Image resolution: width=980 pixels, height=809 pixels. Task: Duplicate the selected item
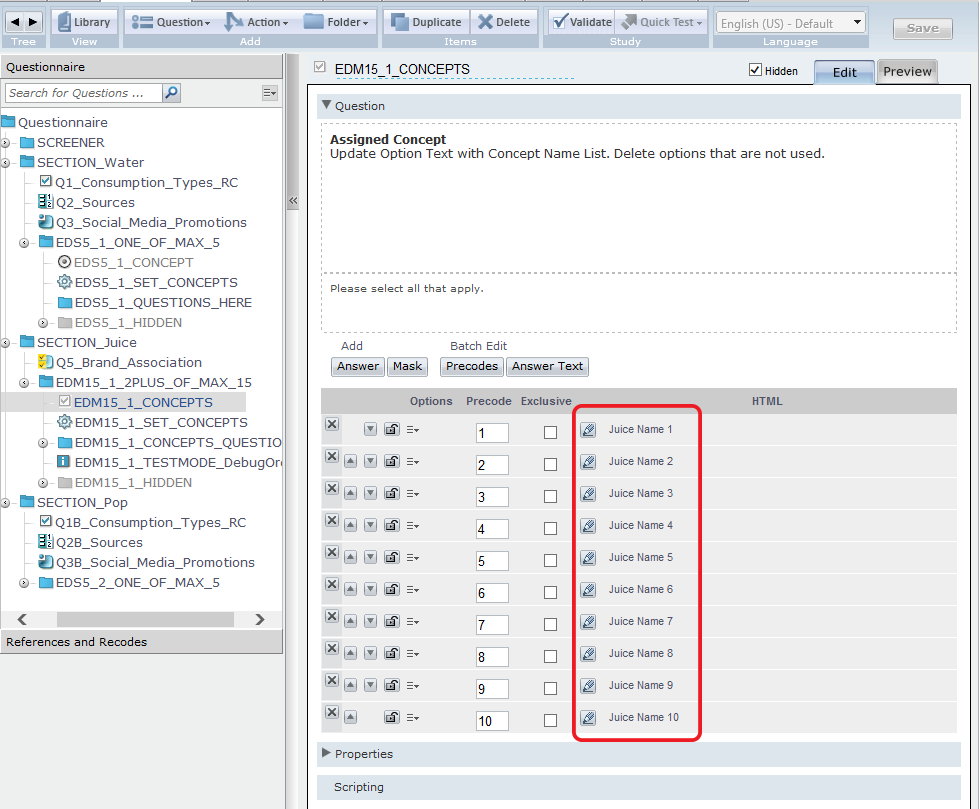(426, 22)
